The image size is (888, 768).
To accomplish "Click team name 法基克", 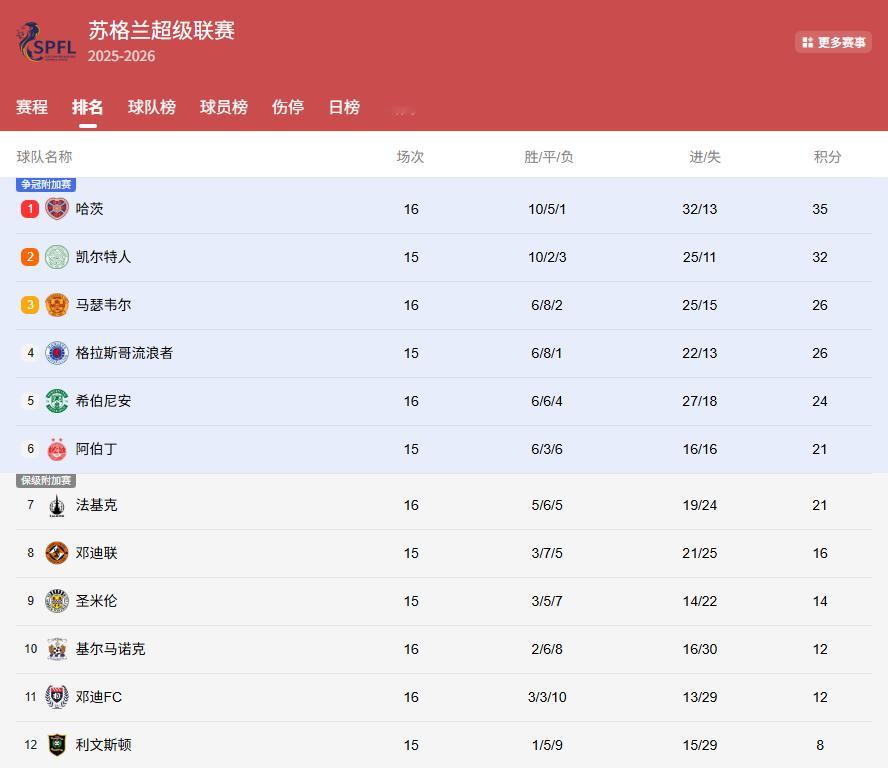I will [96, 505].
